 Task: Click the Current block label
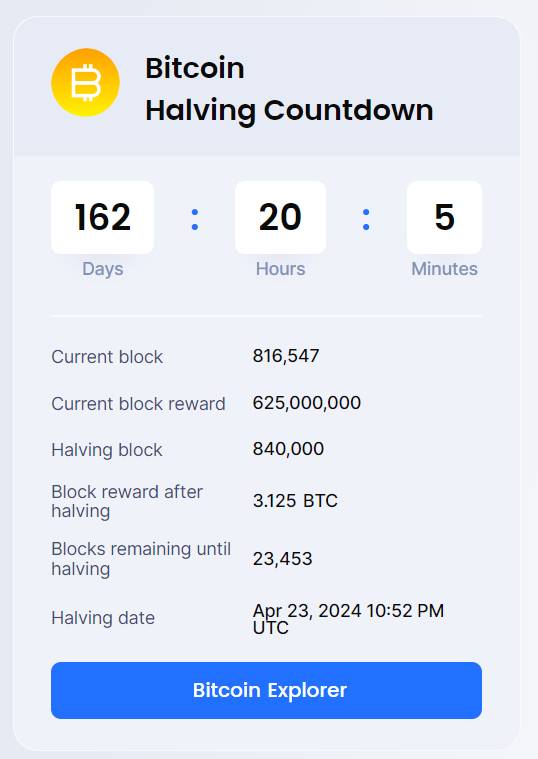pos(107,357)
